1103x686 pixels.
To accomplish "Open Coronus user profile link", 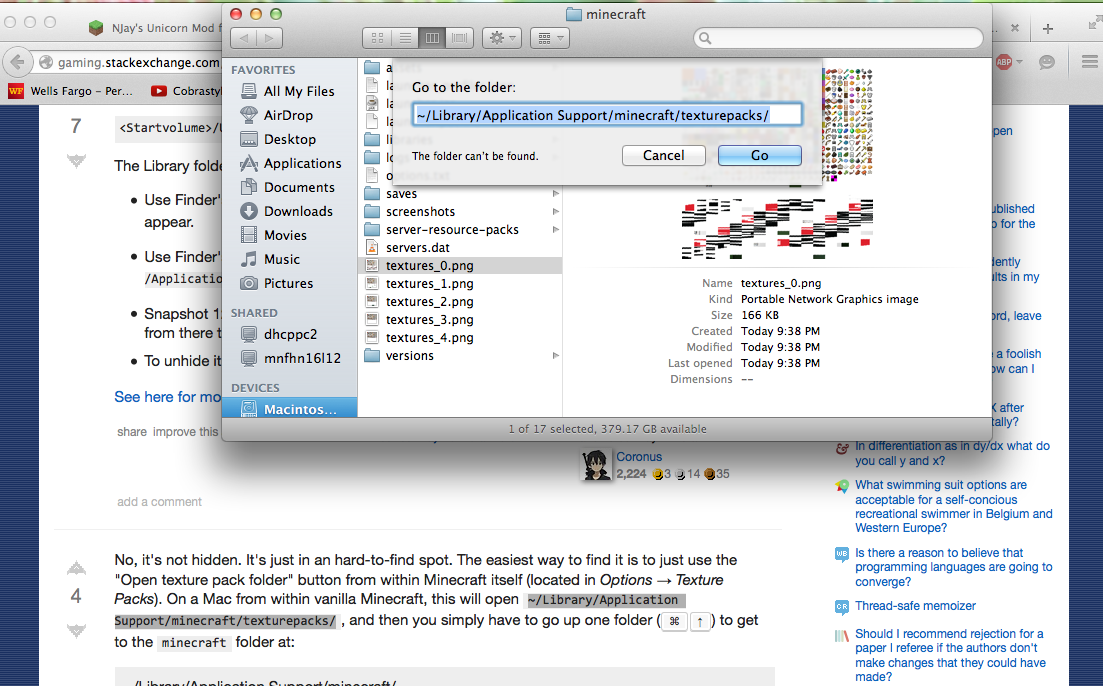I will pos(639,457).
